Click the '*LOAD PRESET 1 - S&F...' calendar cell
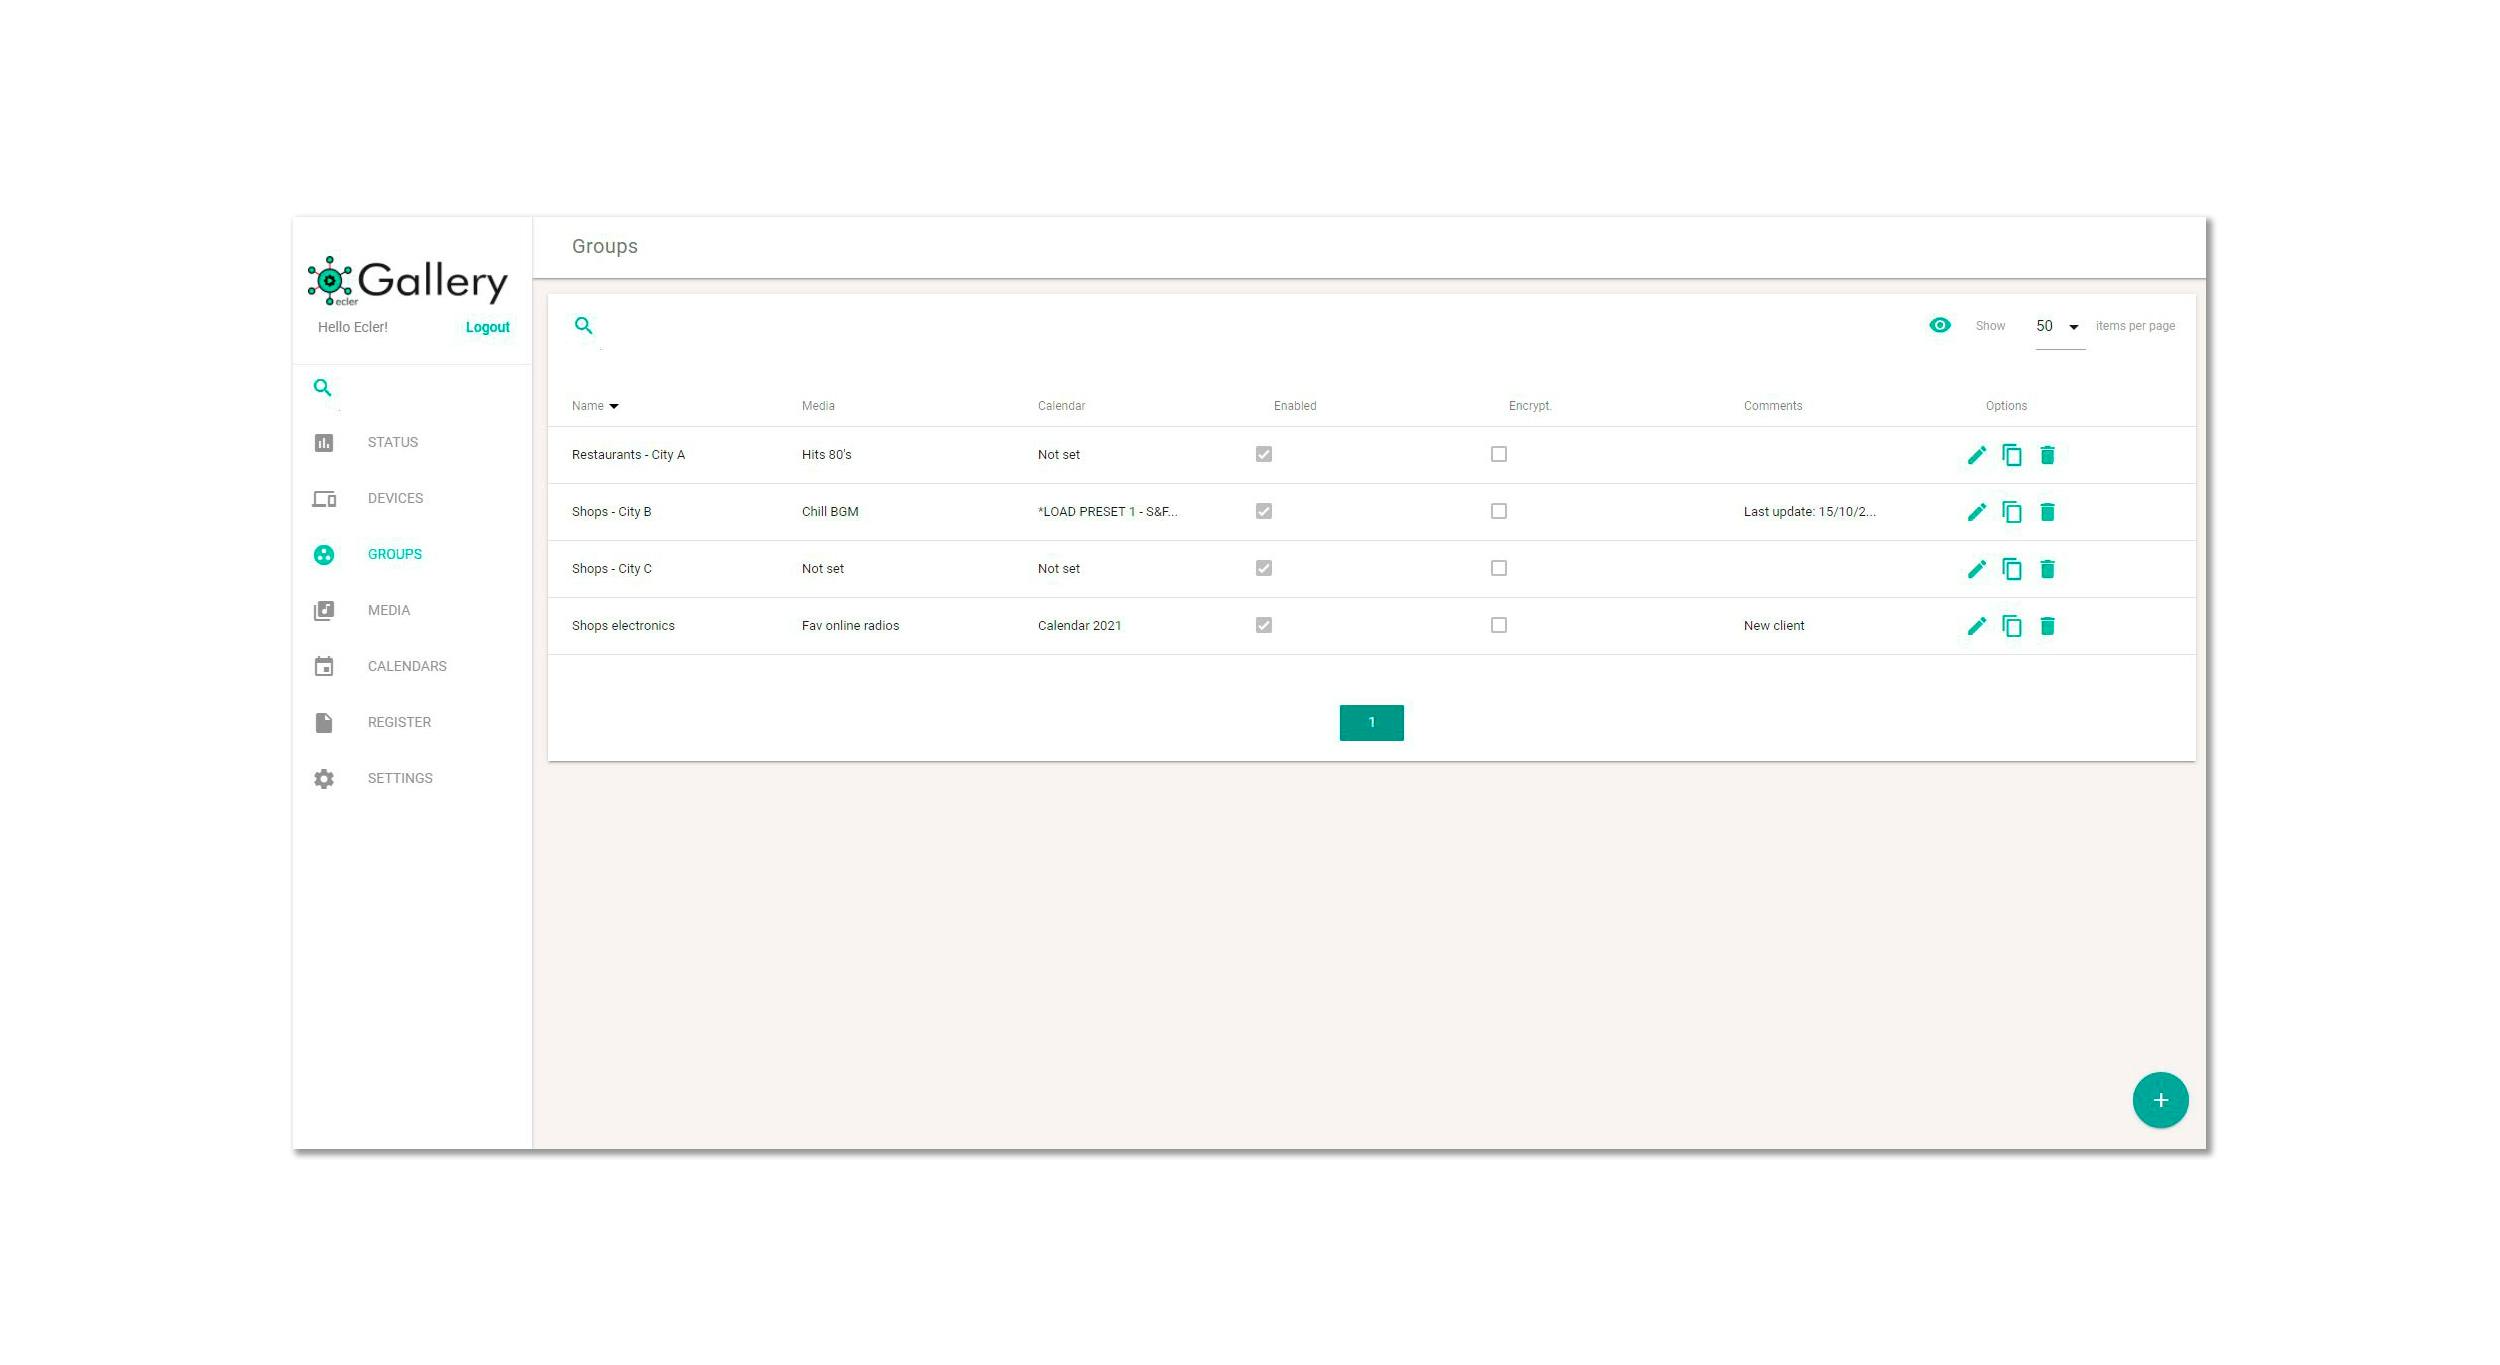 point(1107,512)
